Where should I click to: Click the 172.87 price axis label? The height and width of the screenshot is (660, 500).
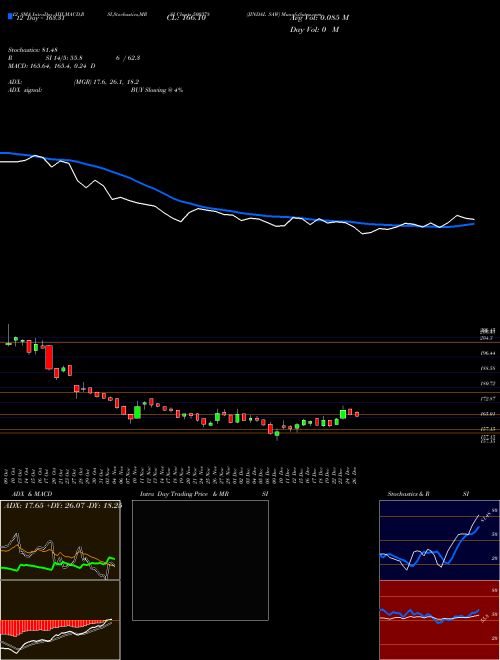pos(487,398)
